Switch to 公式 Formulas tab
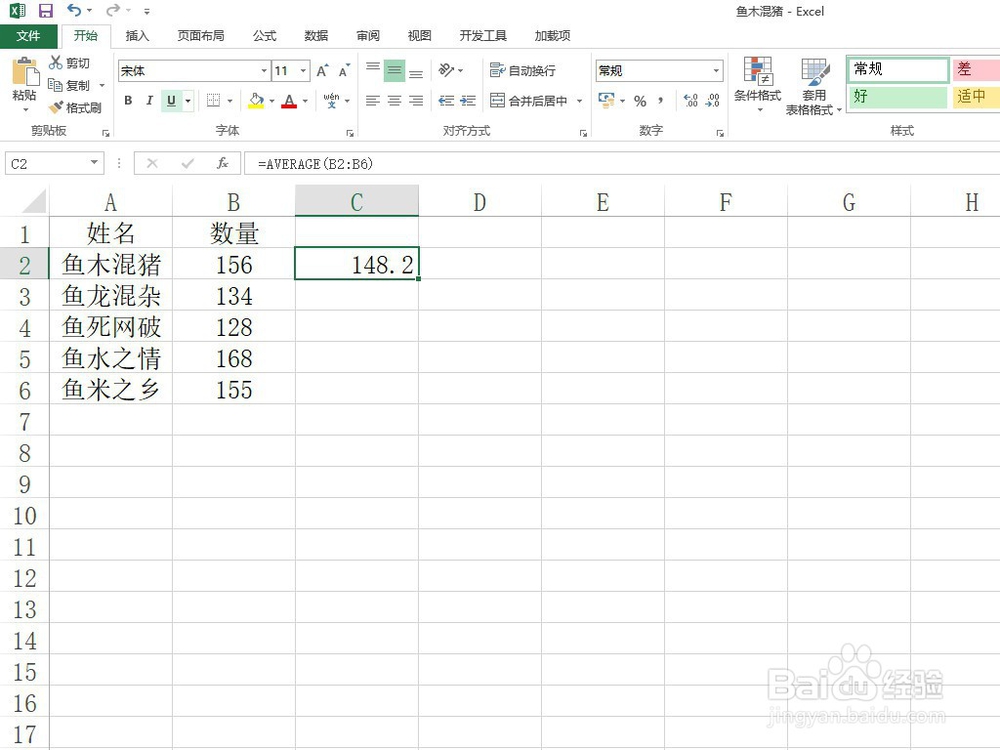The height and width of the screenshot is (750, 1000). pos(265,36)
